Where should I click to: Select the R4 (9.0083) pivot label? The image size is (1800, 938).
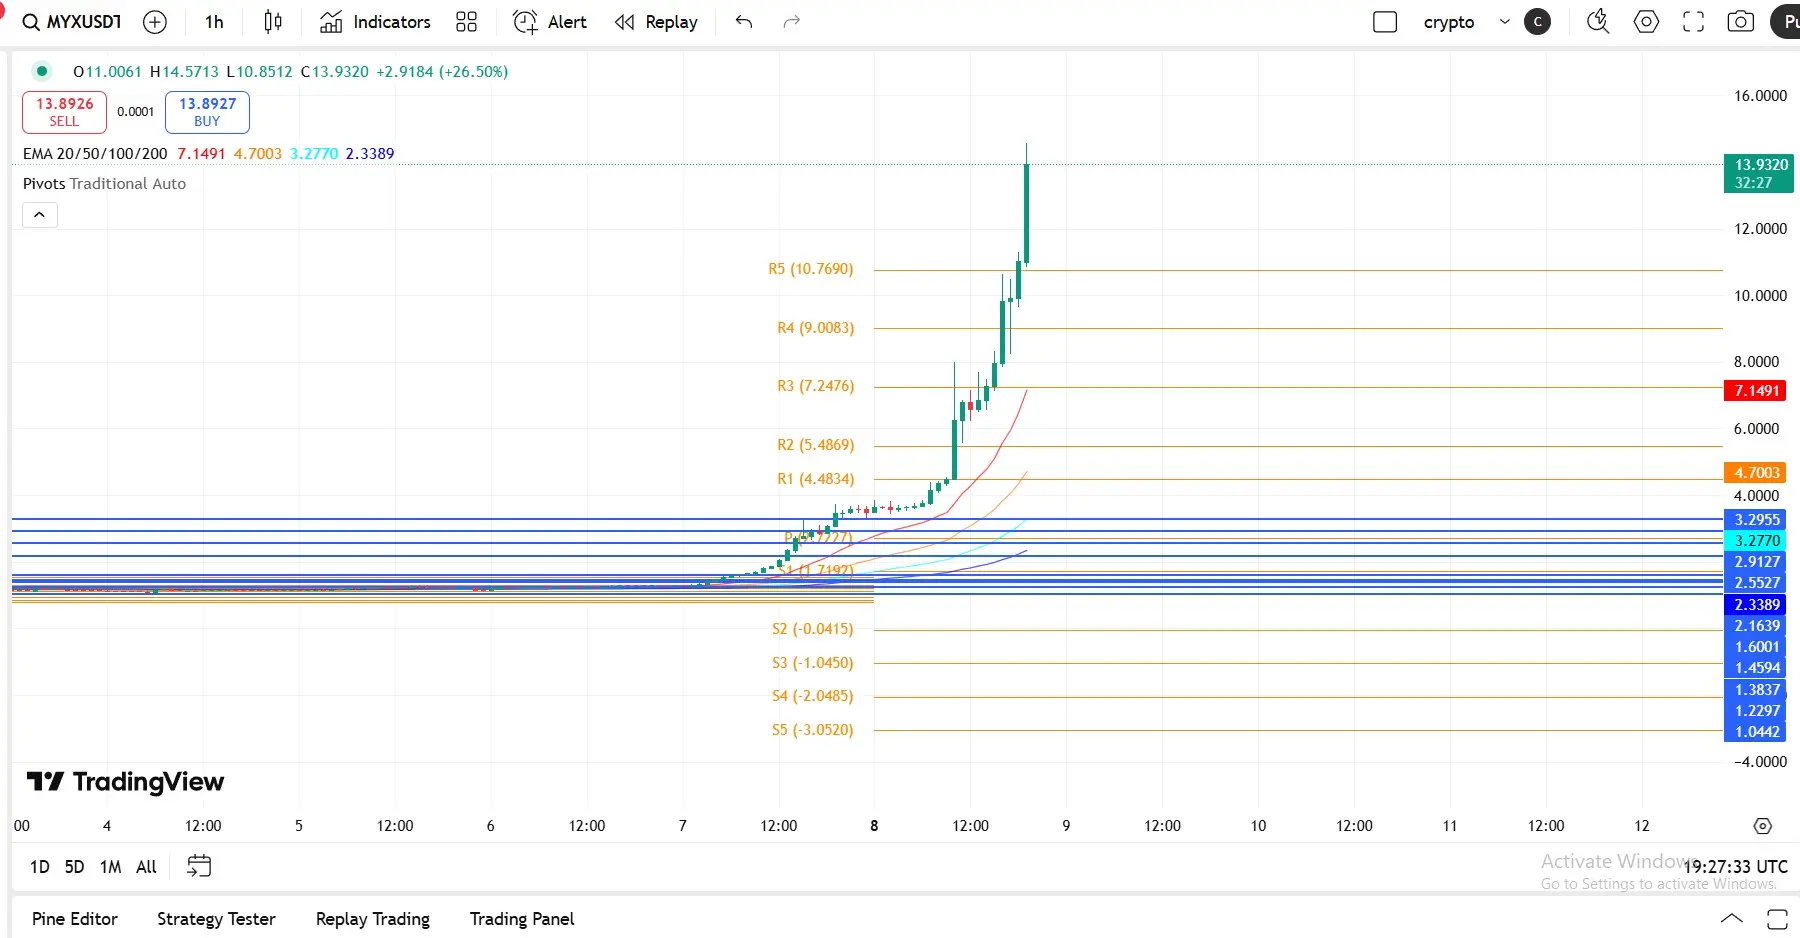(815, 328)
